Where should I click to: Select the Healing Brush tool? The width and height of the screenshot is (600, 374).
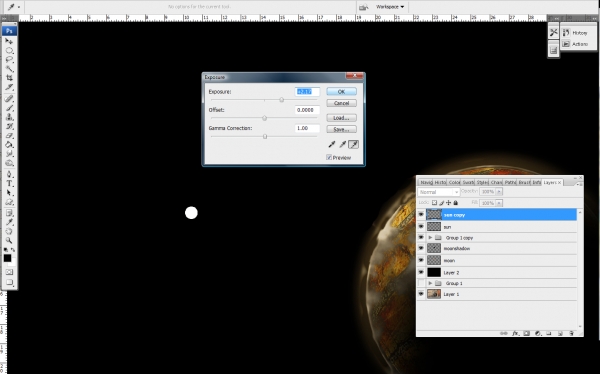click(x=9, y=99)
